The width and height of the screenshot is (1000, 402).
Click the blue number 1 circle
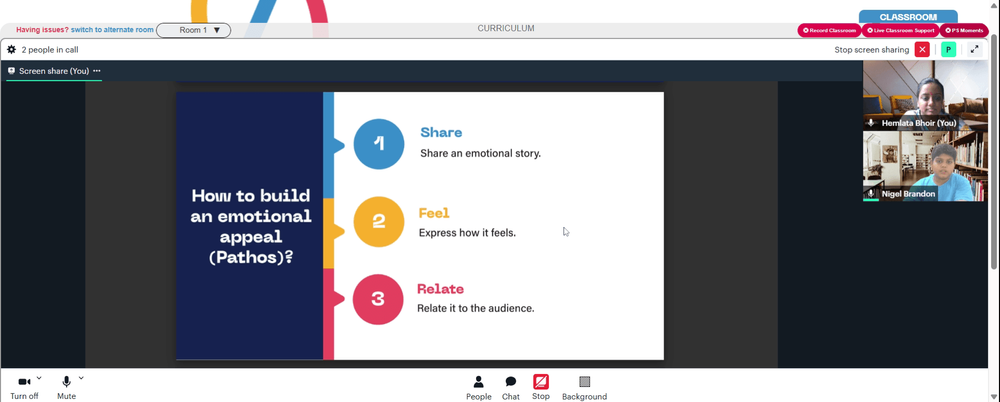coord(379,144)
